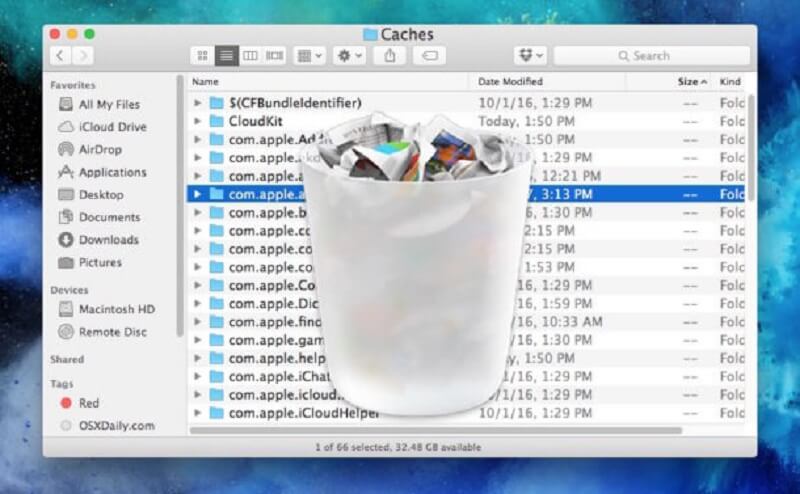Select the Red tag in sidebar

[x=89, y=403]
